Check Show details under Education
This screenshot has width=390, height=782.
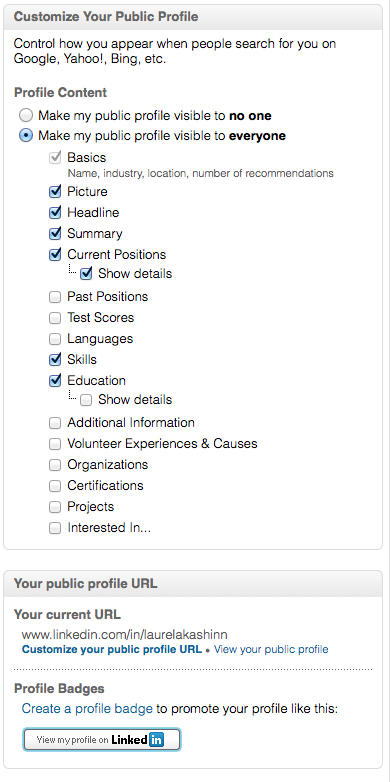tap(86, 400)
